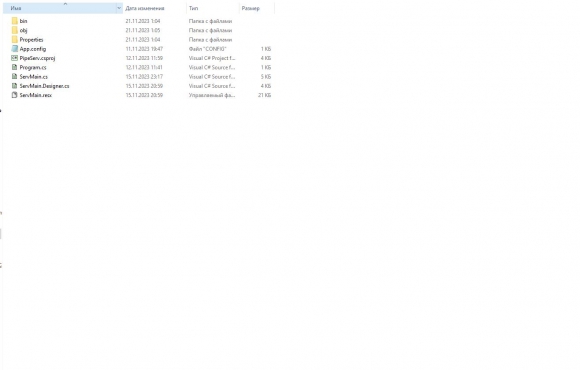Click the ServMain.Designer.cs file icon
This screenshot has height=370, width=580.
pos(14,85)
